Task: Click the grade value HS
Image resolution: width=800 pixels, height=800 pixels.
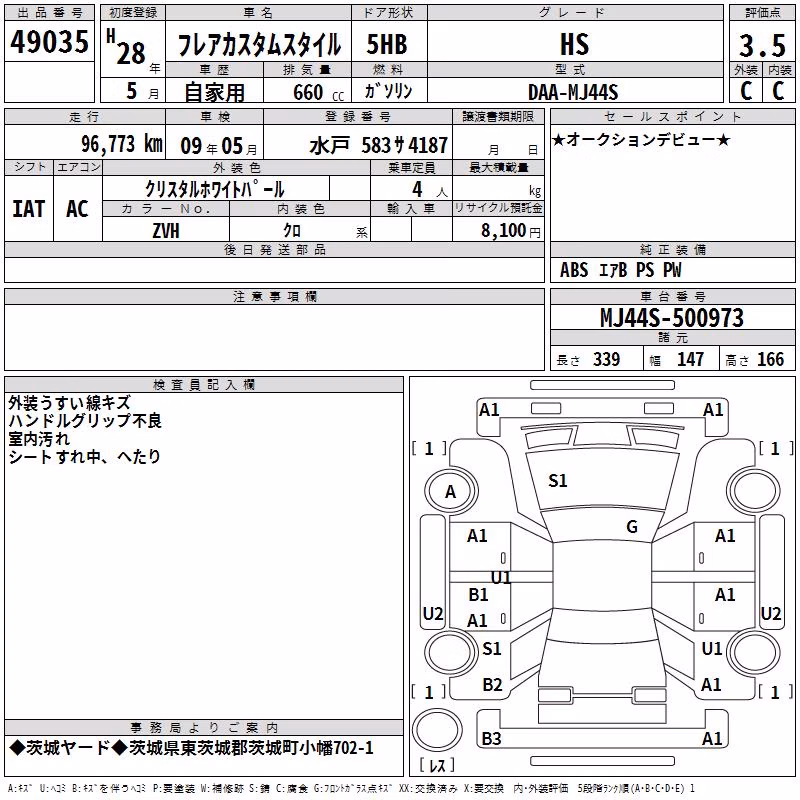Action: (x=574, y=44)
